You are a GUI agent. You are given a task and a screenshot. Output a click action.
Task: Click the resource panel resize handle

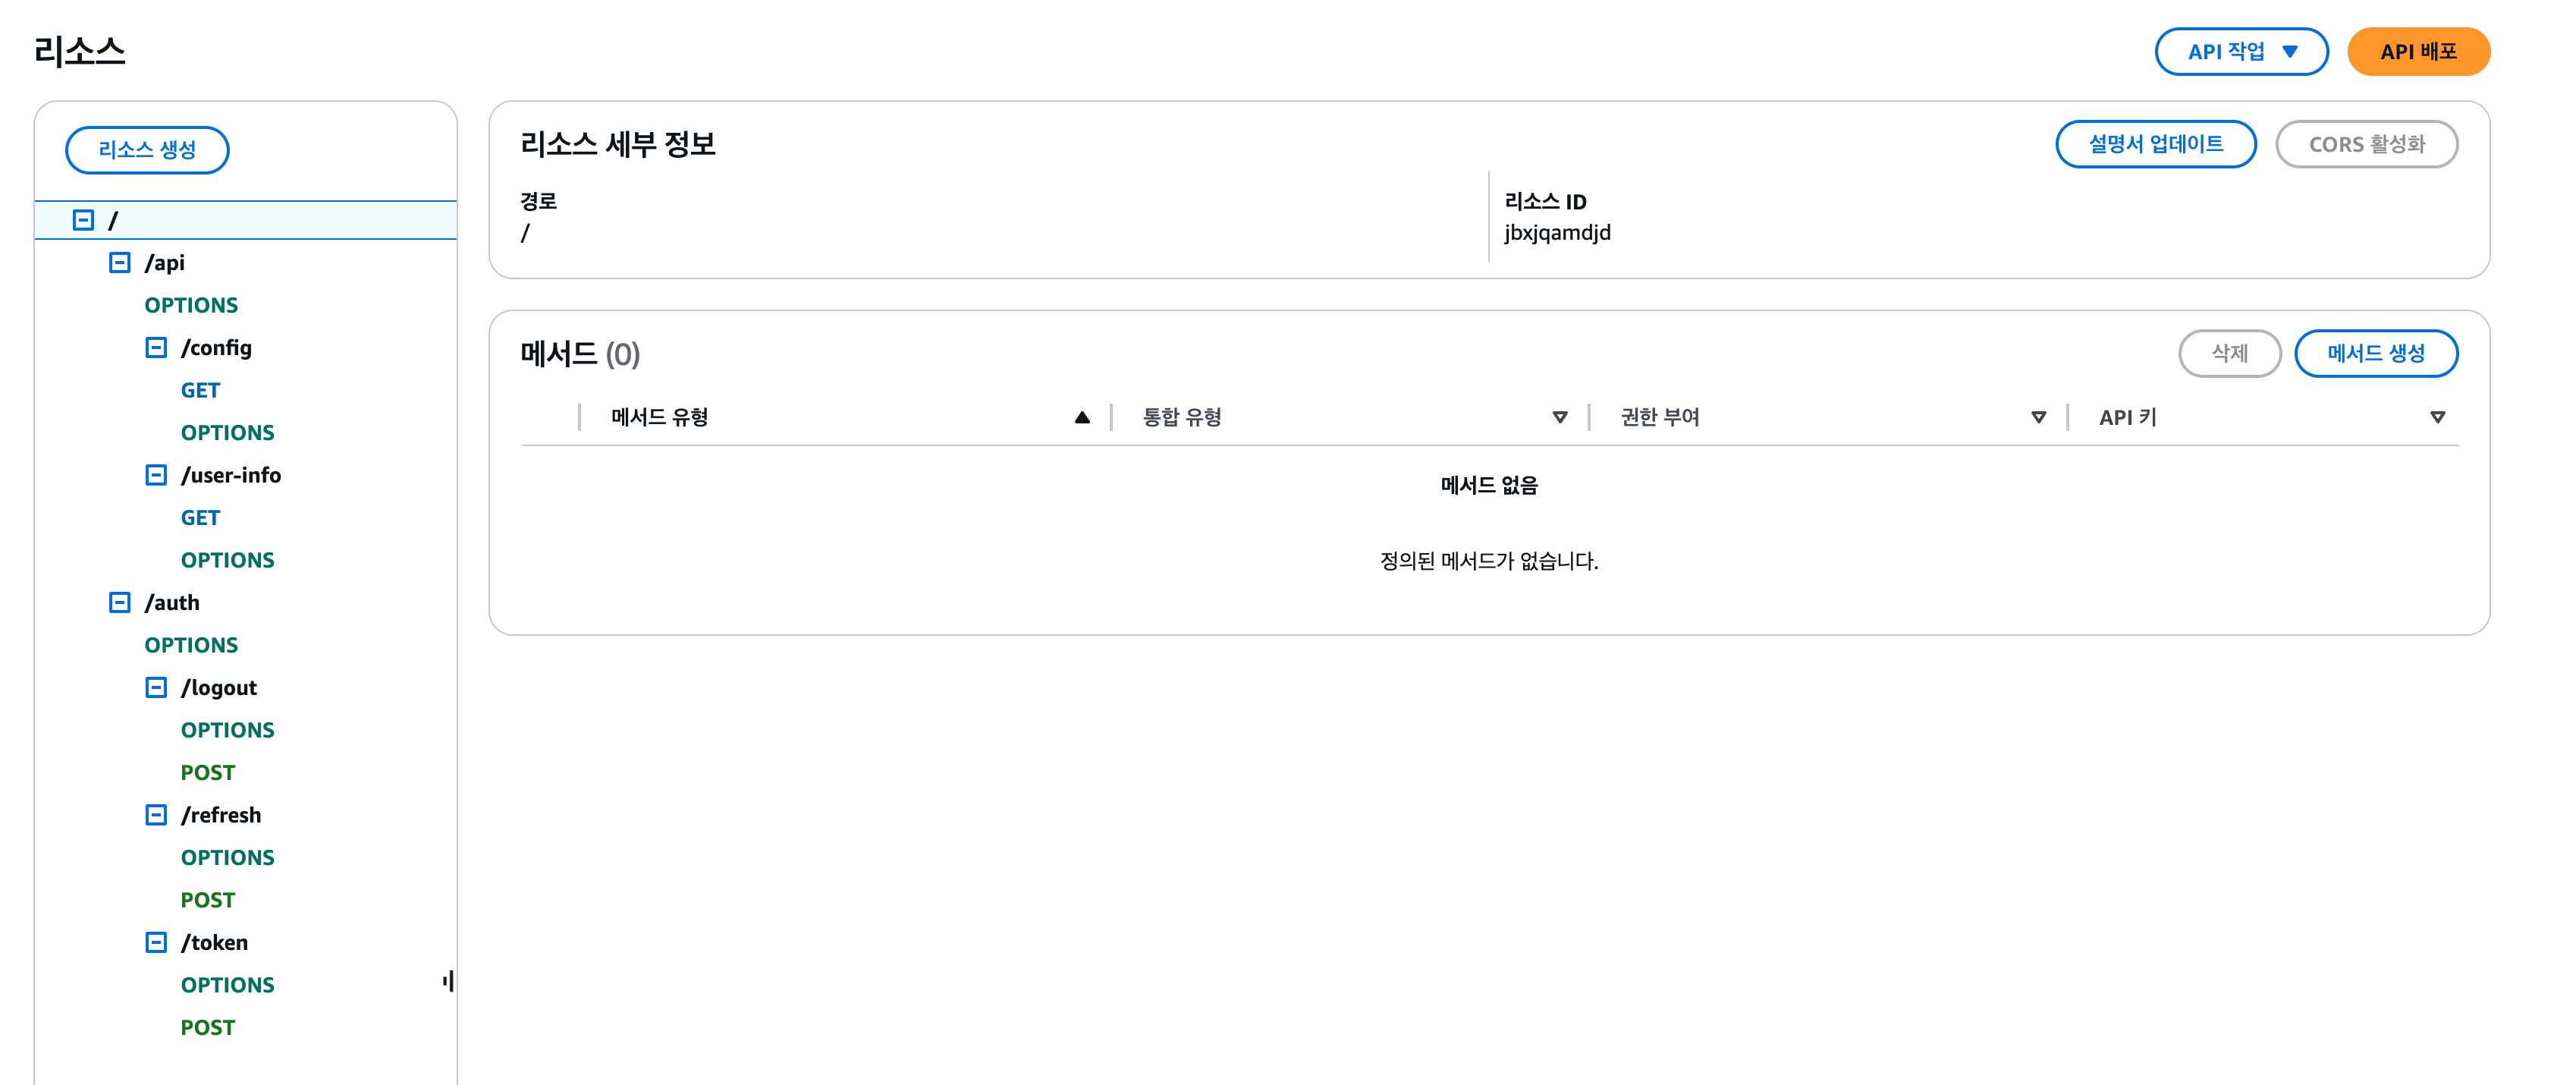click(448, 982)
